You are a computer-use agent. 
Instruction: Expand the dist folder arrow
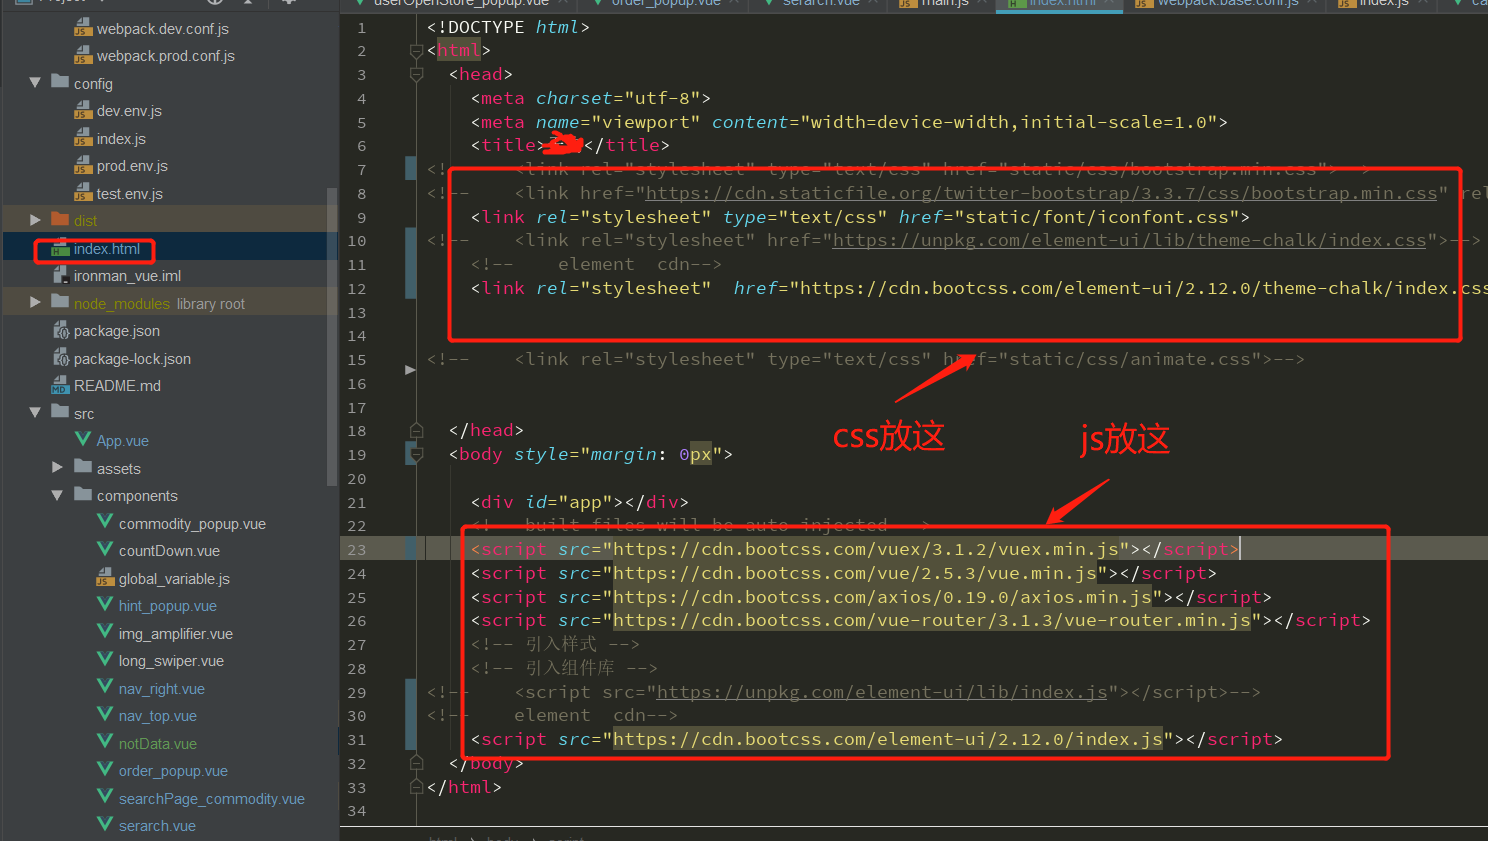pos(35,220)
